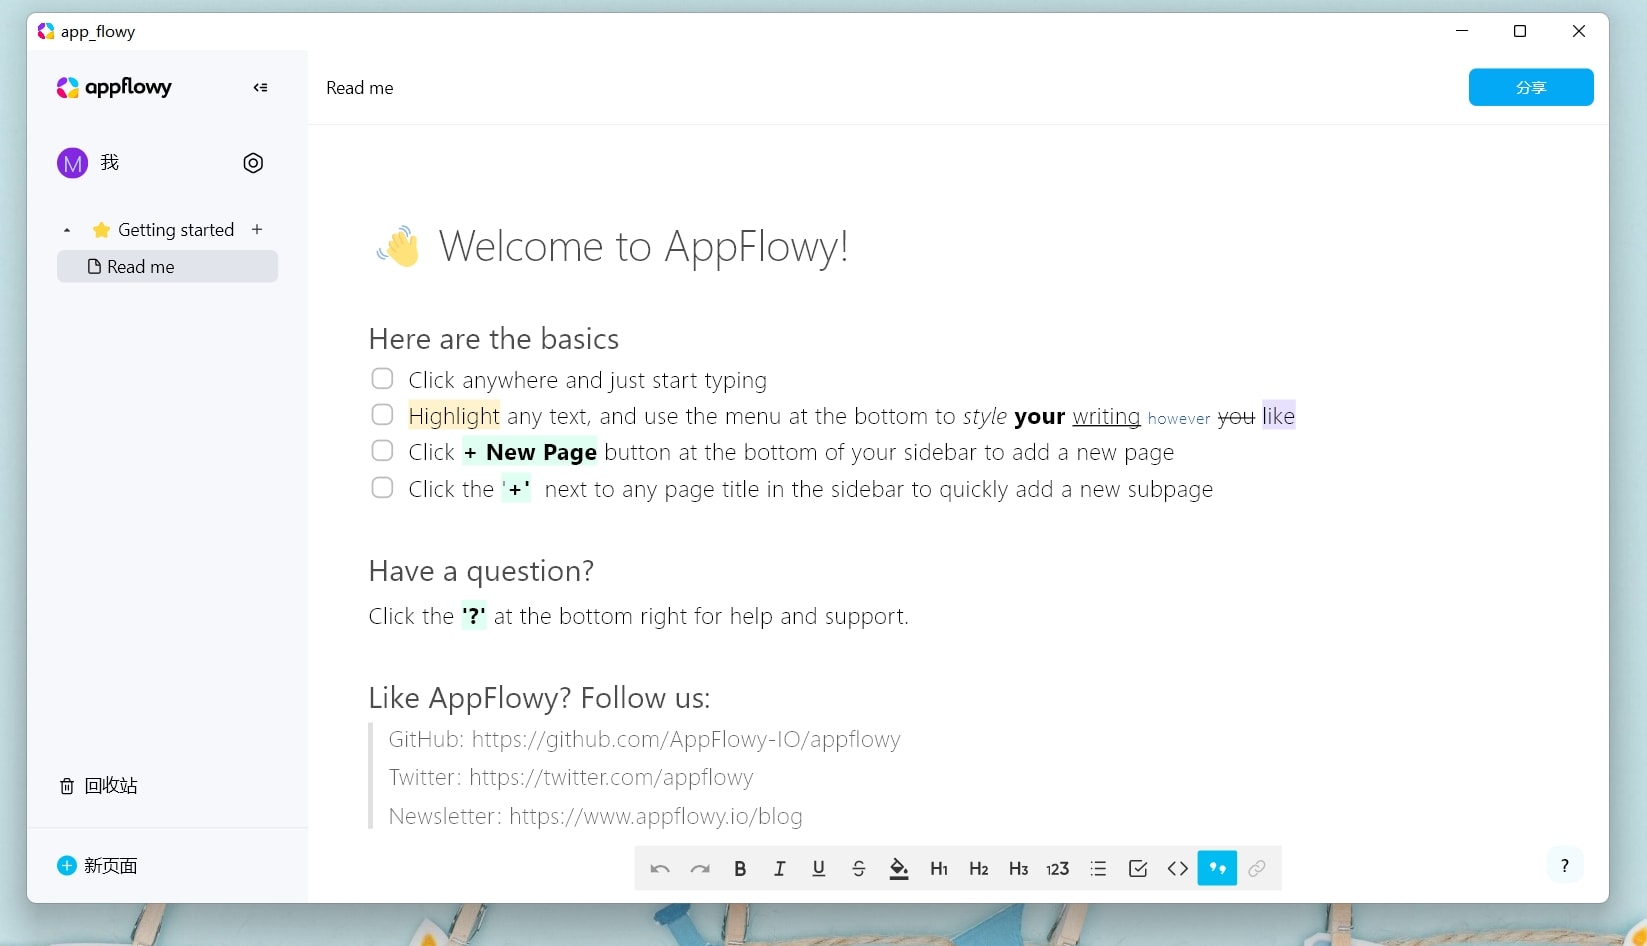Apply strikethrough formatting

pos(858,868)
